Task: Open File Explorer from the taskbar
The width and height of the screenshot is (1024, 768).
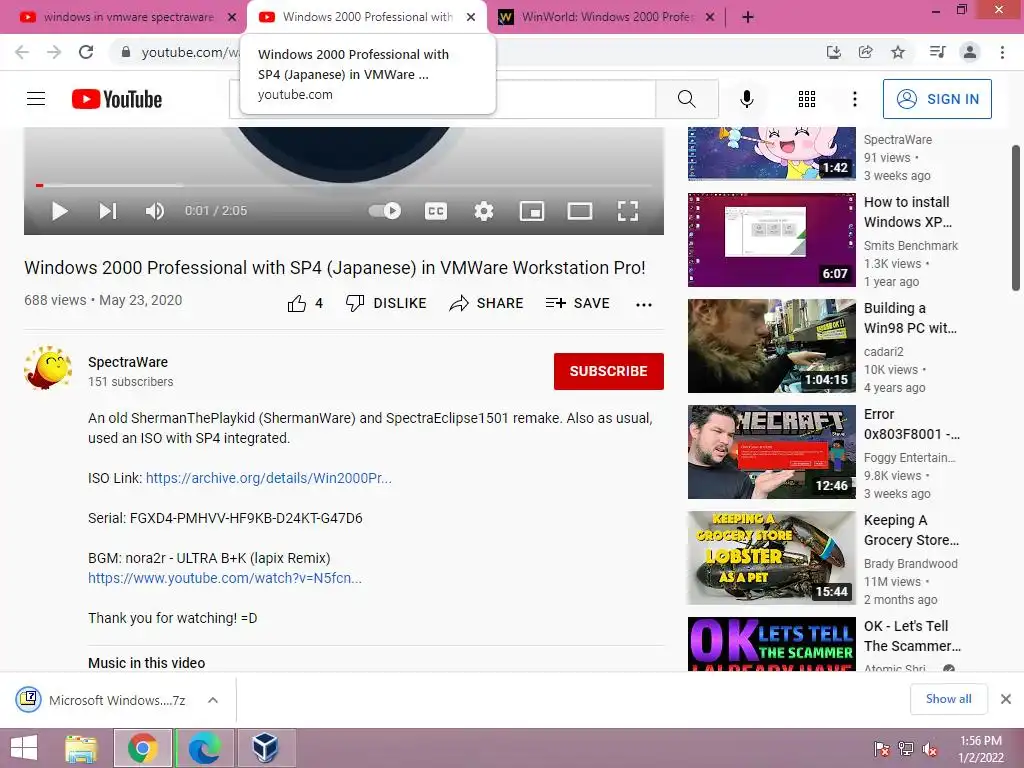Action: (81, 748)
